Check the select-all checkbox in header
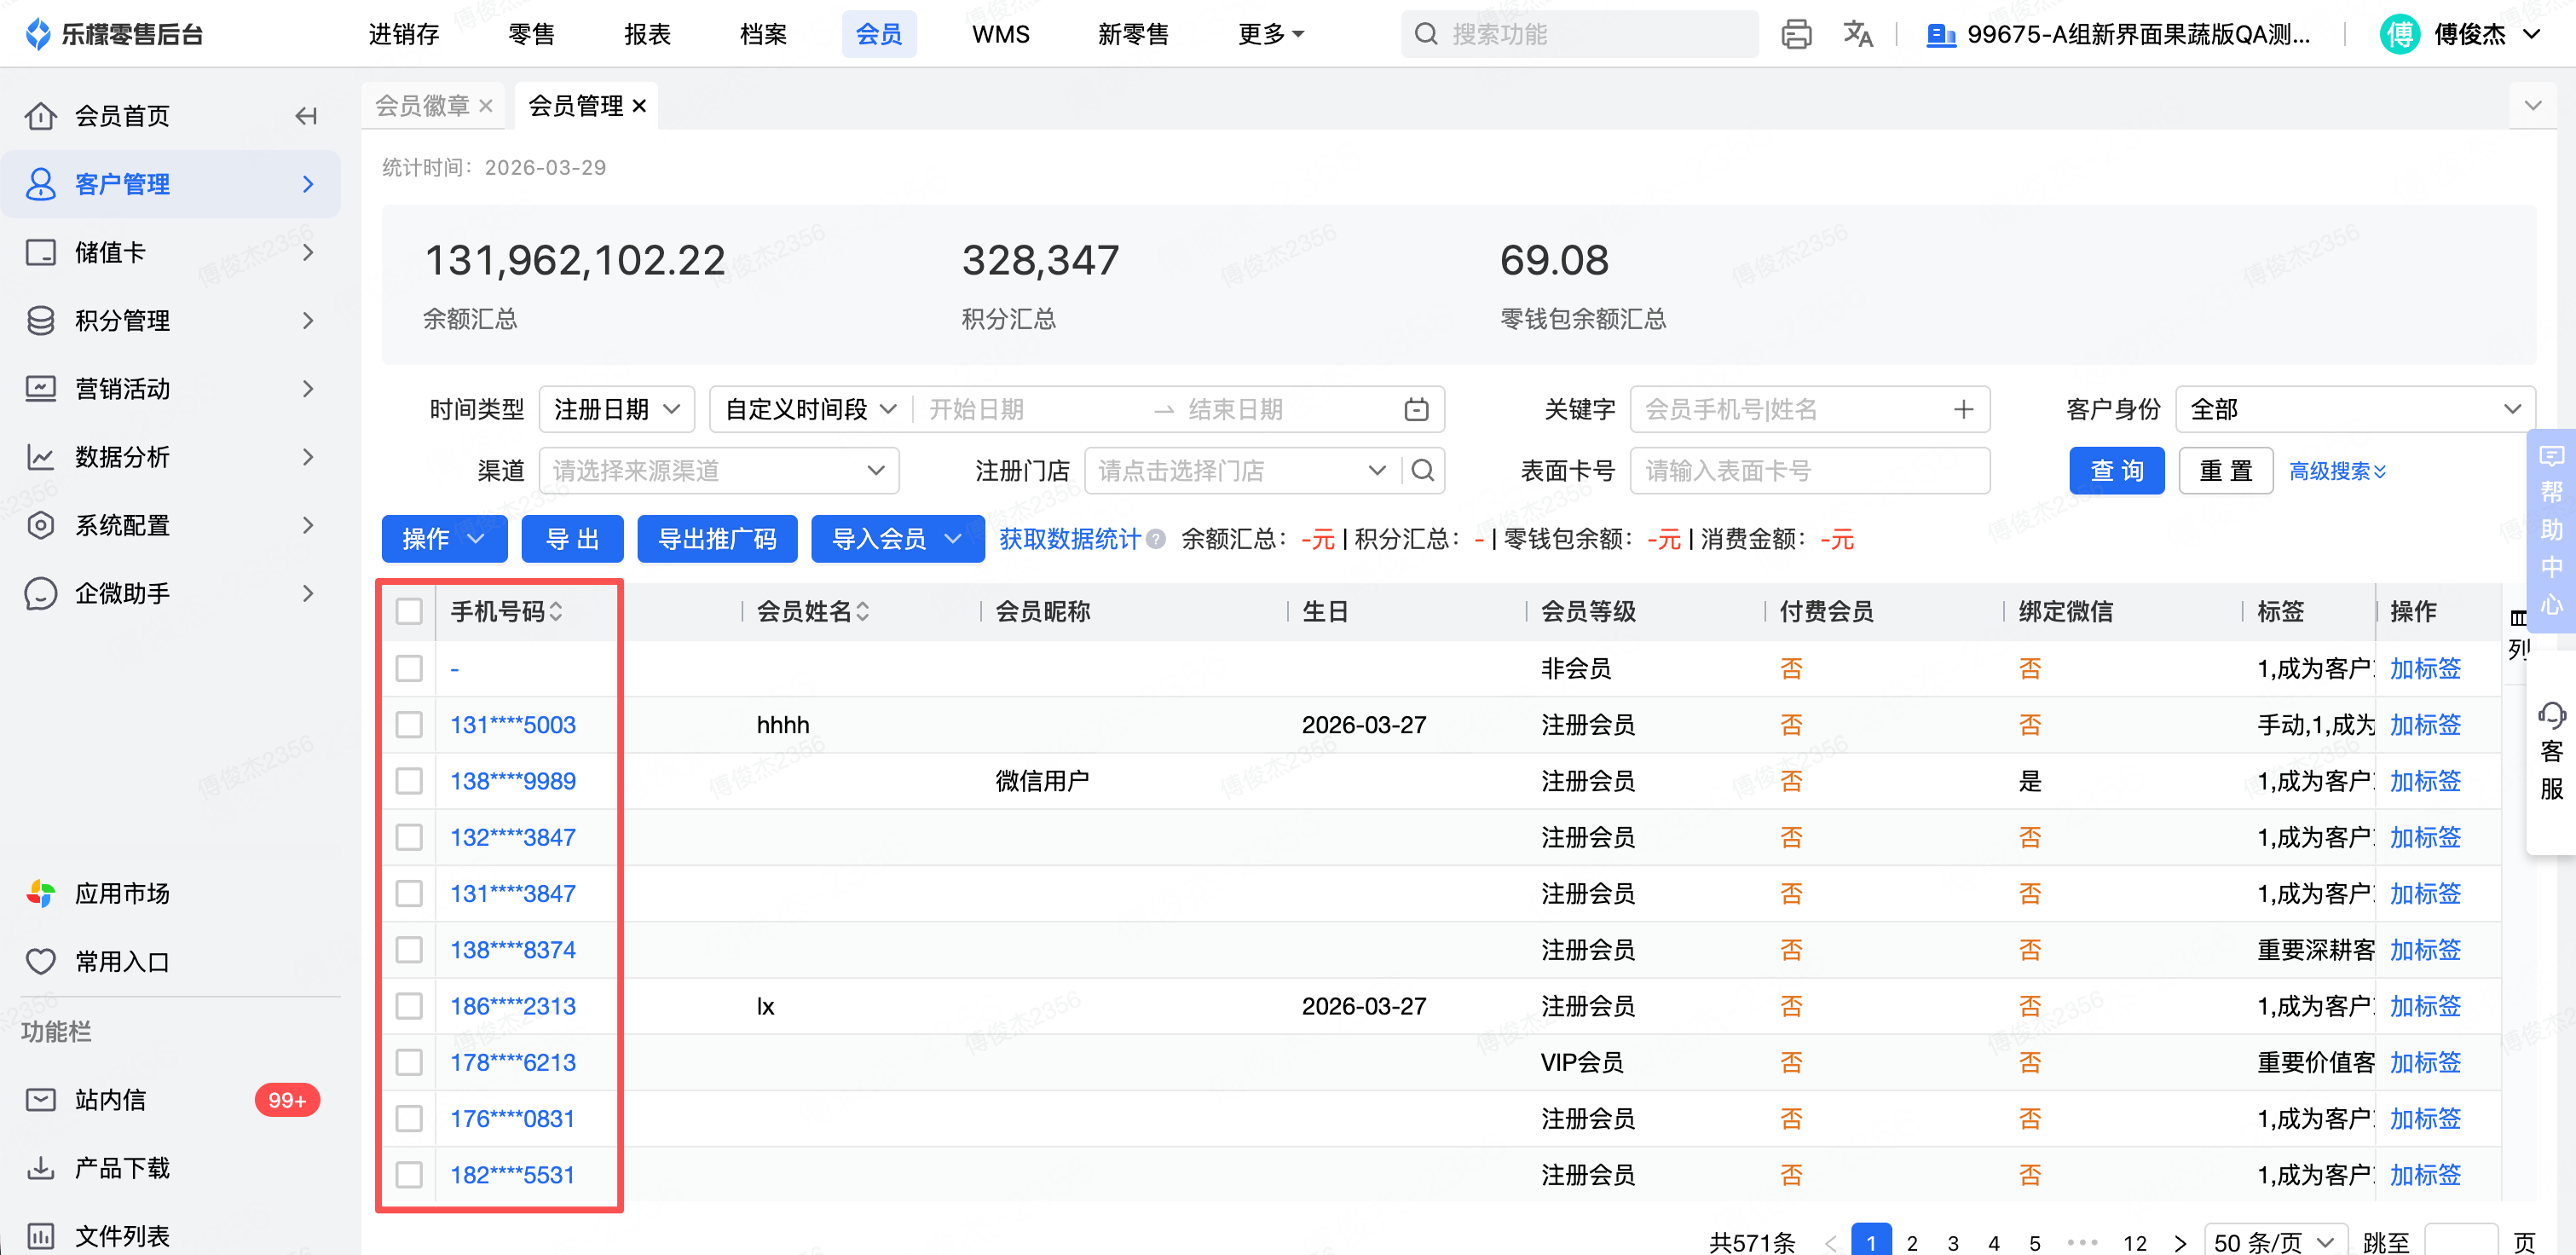 pyautogui.click(x=409, y=611)
